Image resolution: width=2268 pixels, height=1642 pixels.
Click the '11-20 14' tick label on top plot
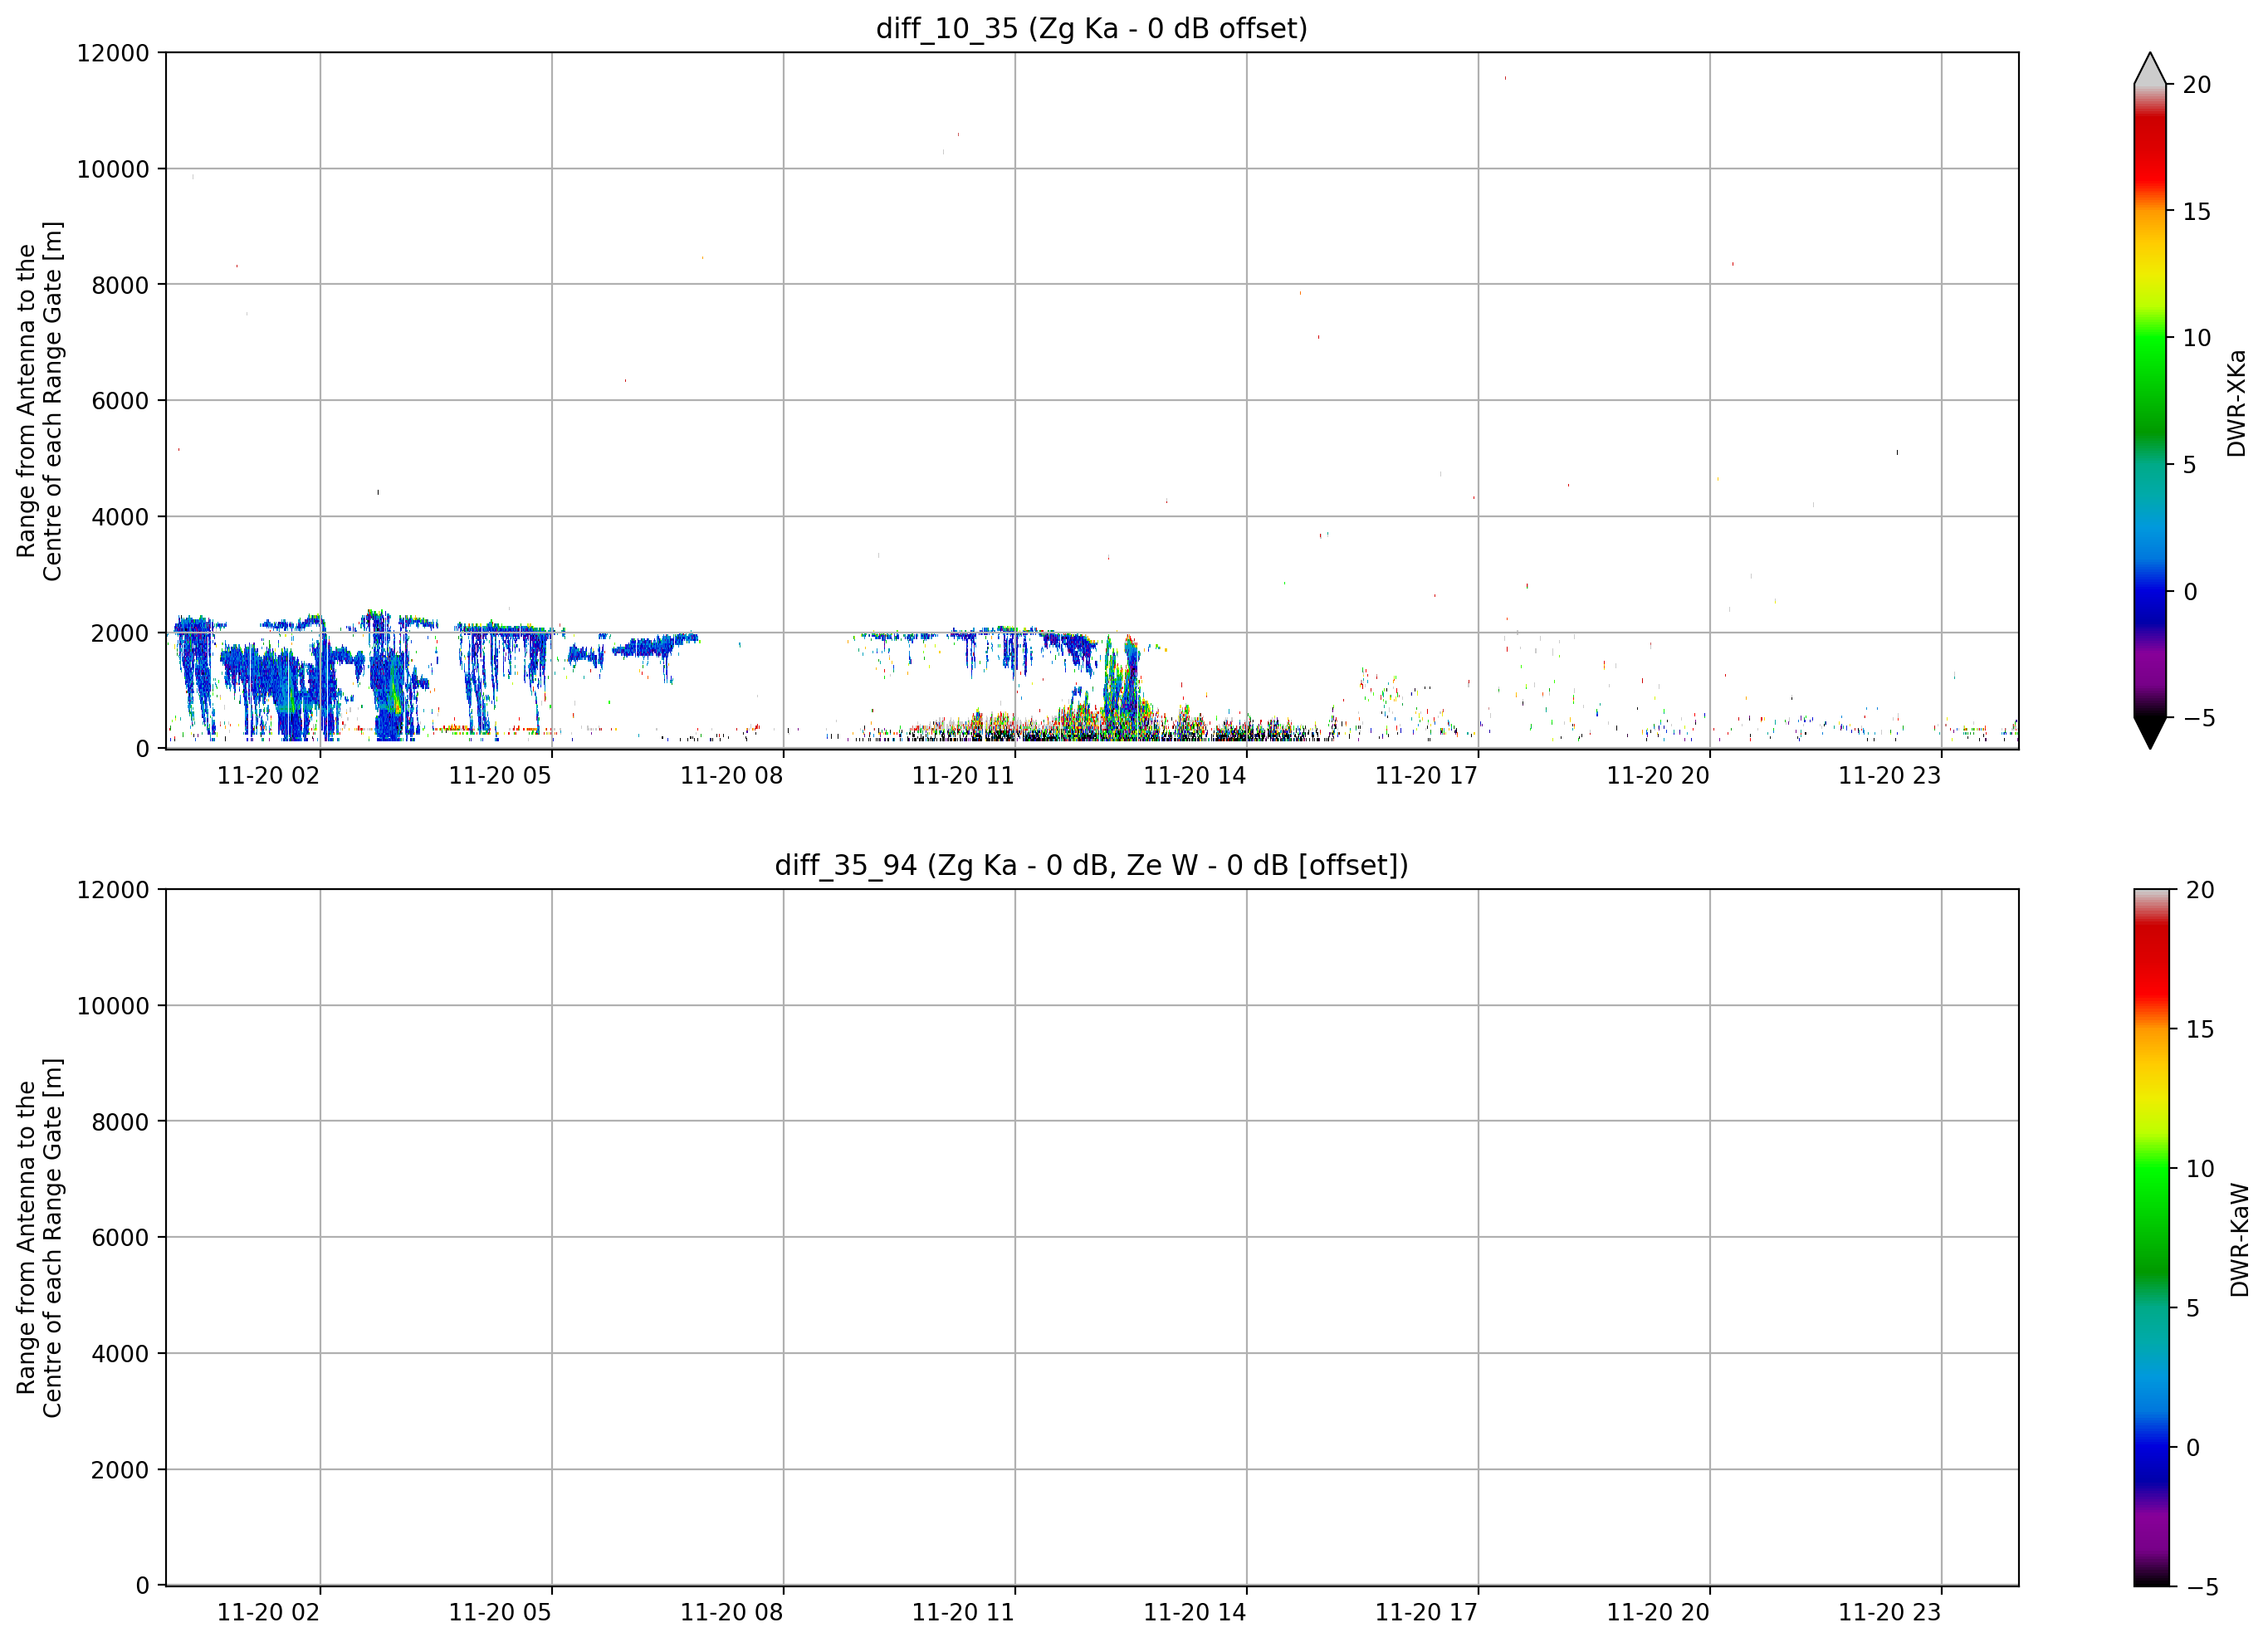(1195, 776)
